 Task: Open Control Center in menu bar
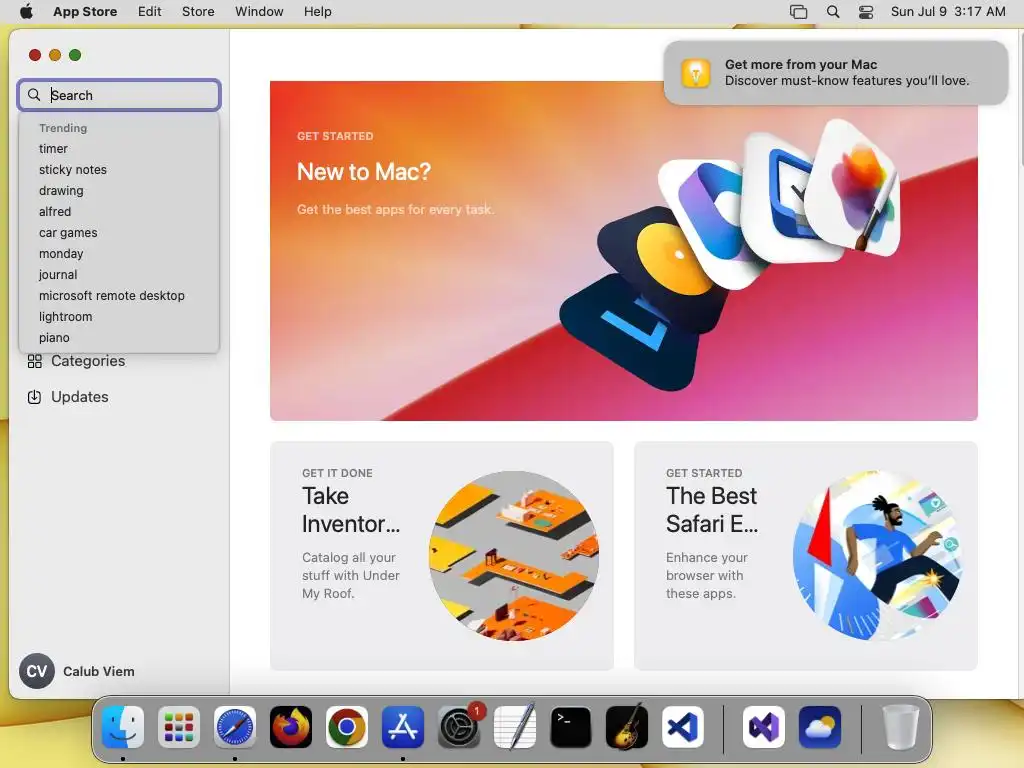[x=866, y=12]
